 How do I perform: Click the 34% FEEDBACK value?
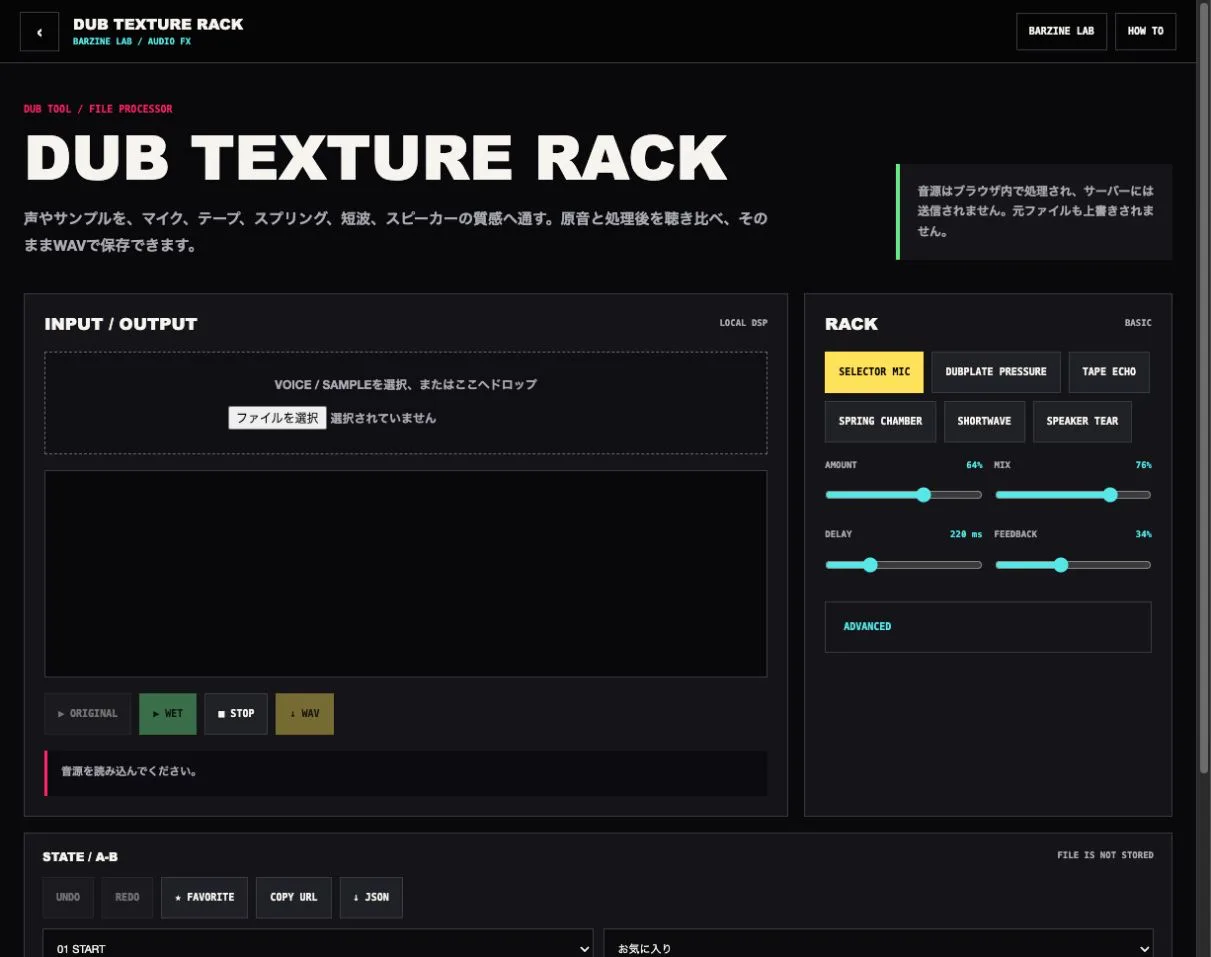tap(1143, 534)
